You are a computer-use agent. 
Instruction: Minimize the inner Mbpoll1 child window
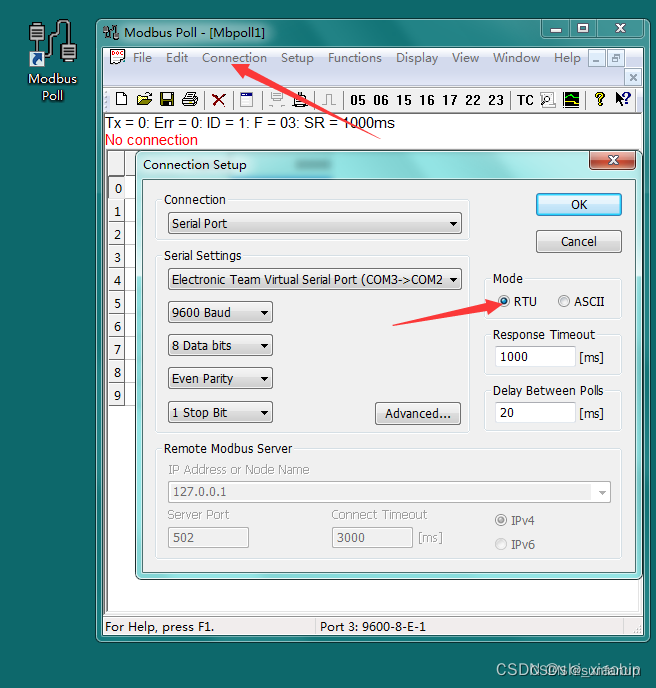tap(596, 58)
